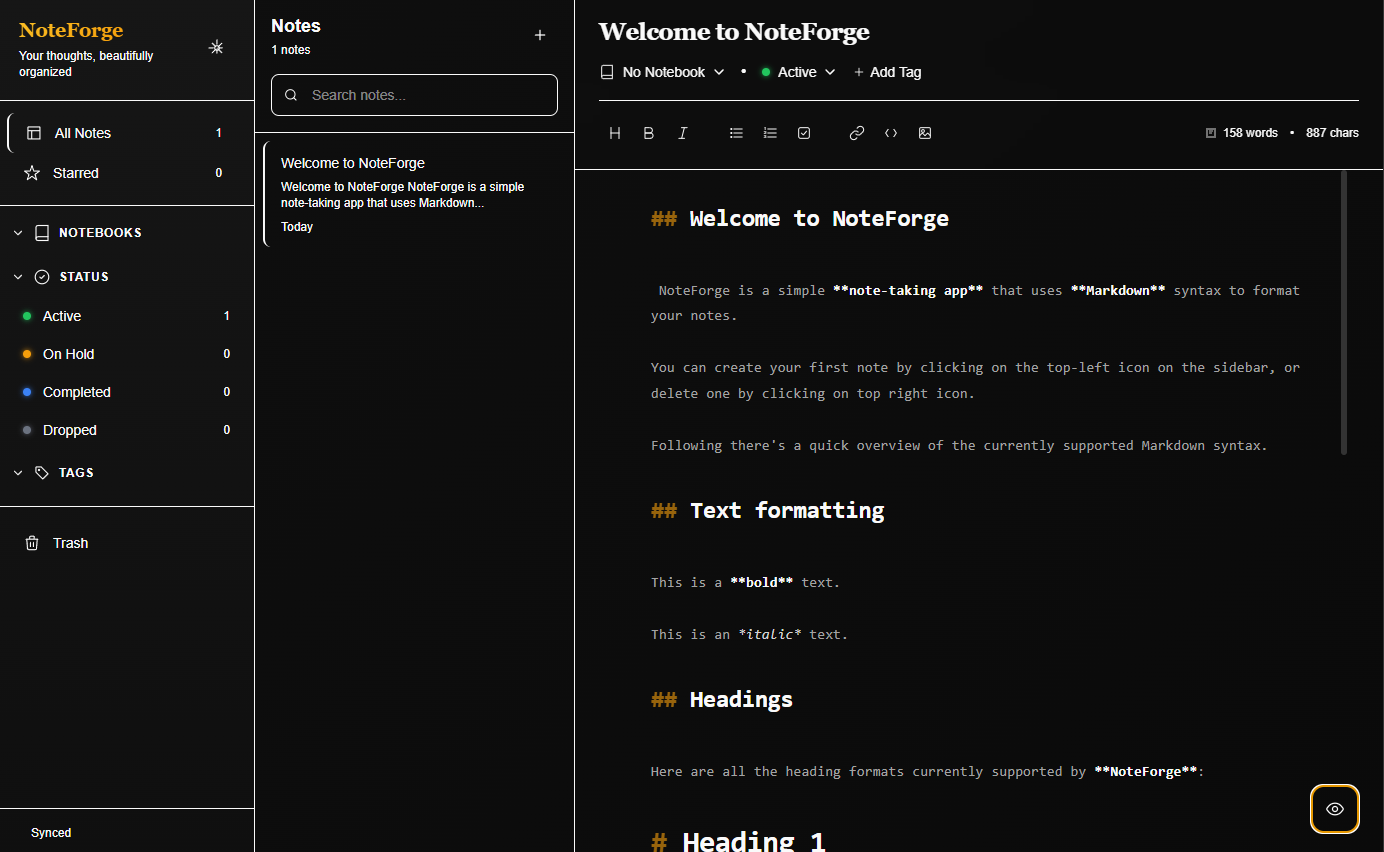Toggle preview mode with eye button
The width and height of the screenshot is (1384, 852).
(1334, 809)
